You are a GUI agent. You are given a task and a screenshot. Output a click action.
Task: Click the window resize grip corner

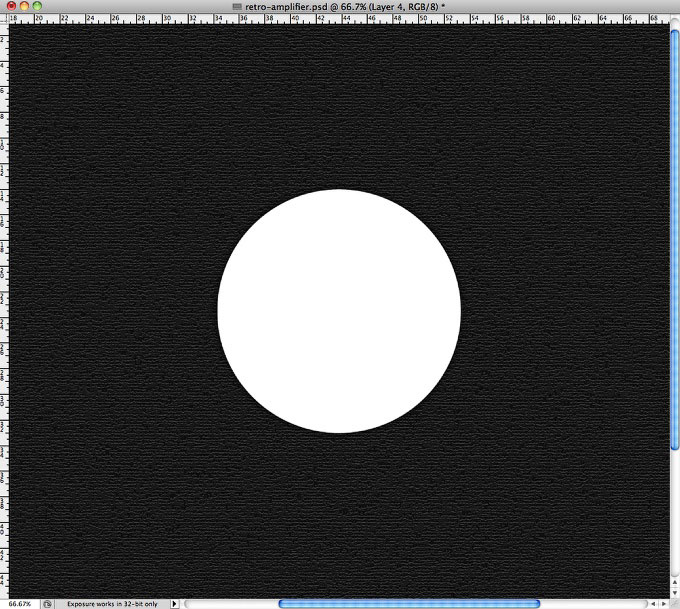click(x=675, y=604)
